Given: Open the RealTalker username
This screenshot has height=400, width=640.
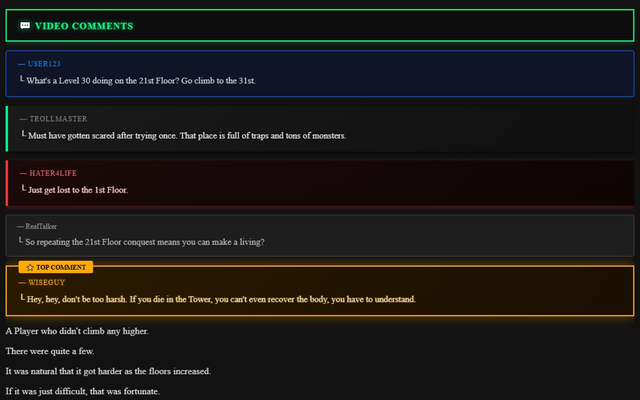Looking at the screenshot, I should [x=41, y=226].
